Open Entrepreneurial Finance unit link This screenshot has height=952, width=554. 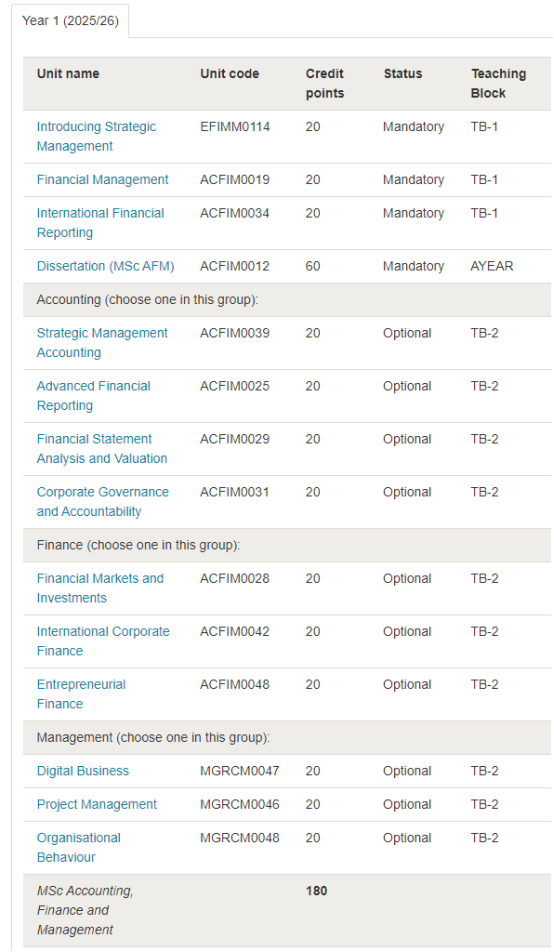[x=81, y=694]
